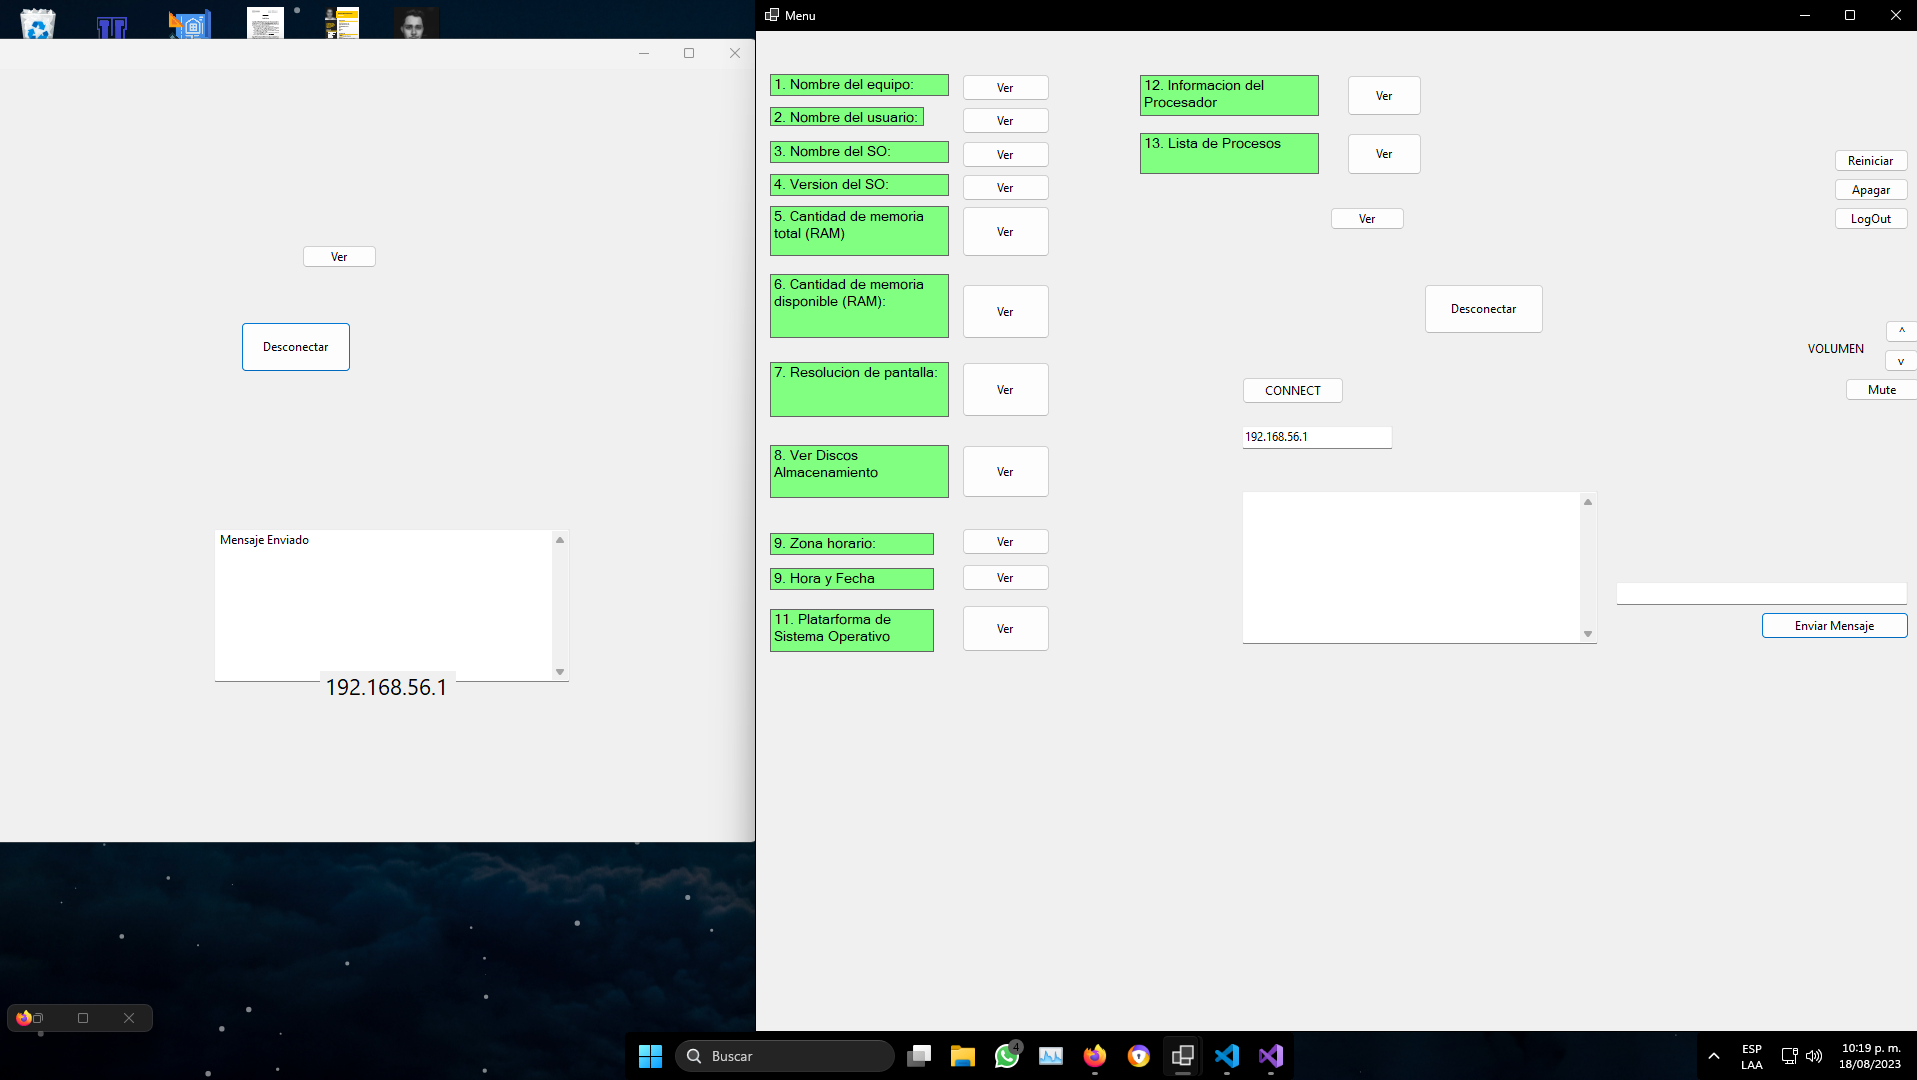Viewport: 1917px width, 1080px height.
Task: Click Ver next to Nombre del SO
Action: pos(1005,155)
